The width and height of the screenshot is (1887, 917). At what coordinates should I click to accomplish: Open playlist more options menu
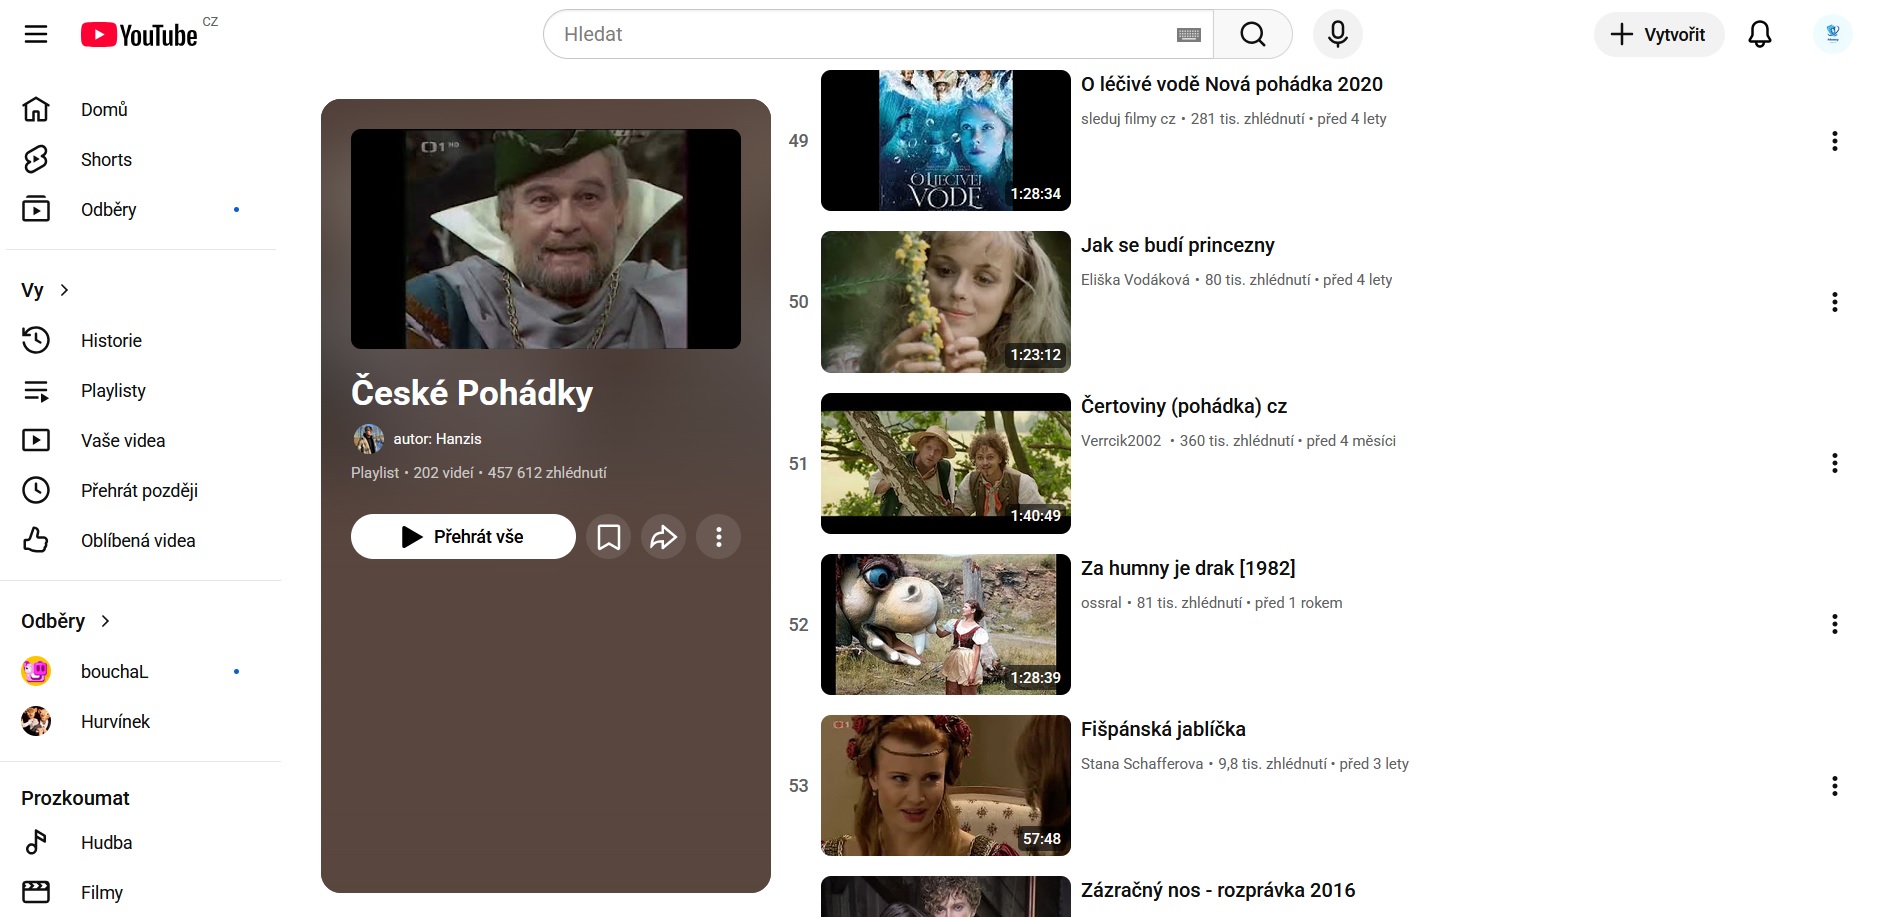click(x=718, y=537)
